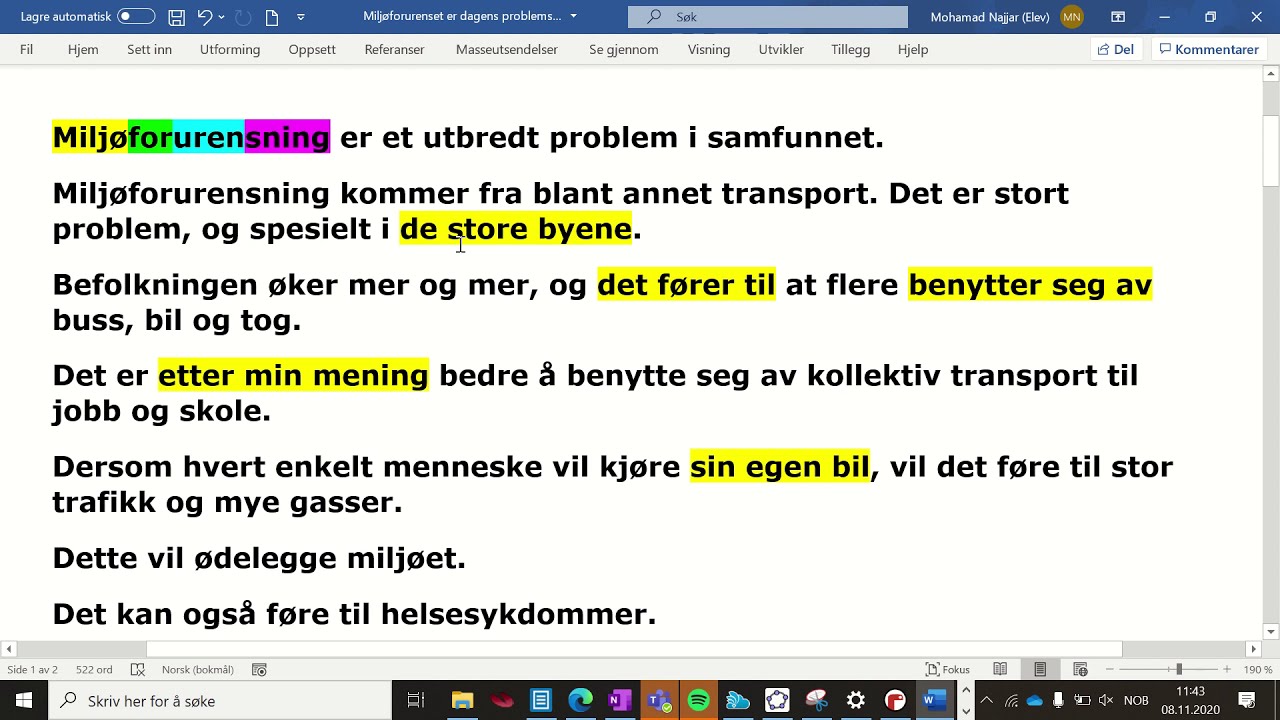This screenshot has width=1280, height=720.
Task: Click the Del share button
Action: point(1116,49)
